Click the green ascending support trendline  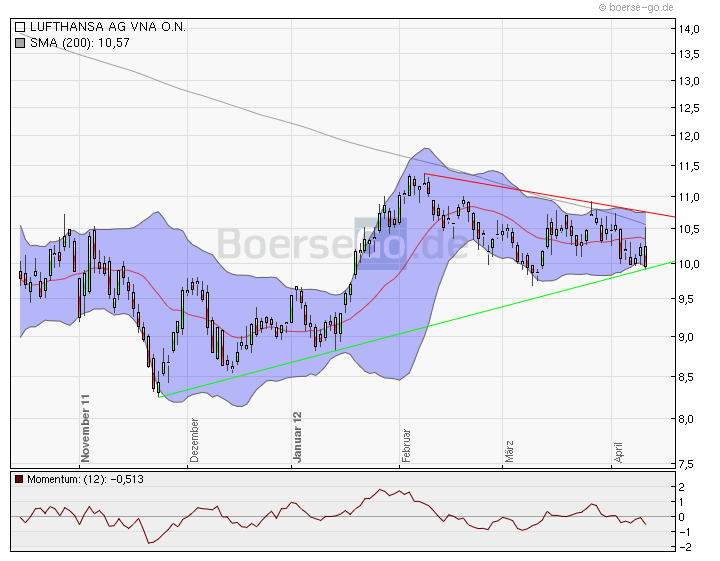pyautogui.click(x=417, y=329)
